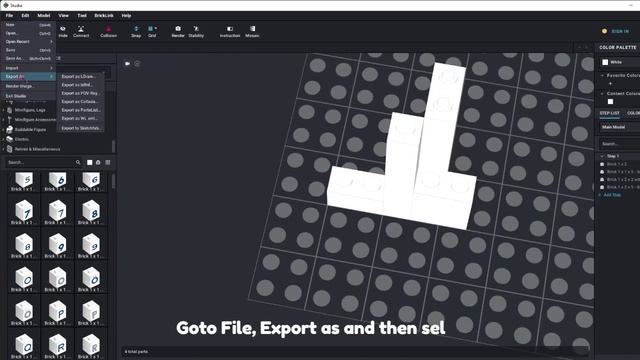
Task: Select Export as POV-Ray
Action: (x=80, y=93)
